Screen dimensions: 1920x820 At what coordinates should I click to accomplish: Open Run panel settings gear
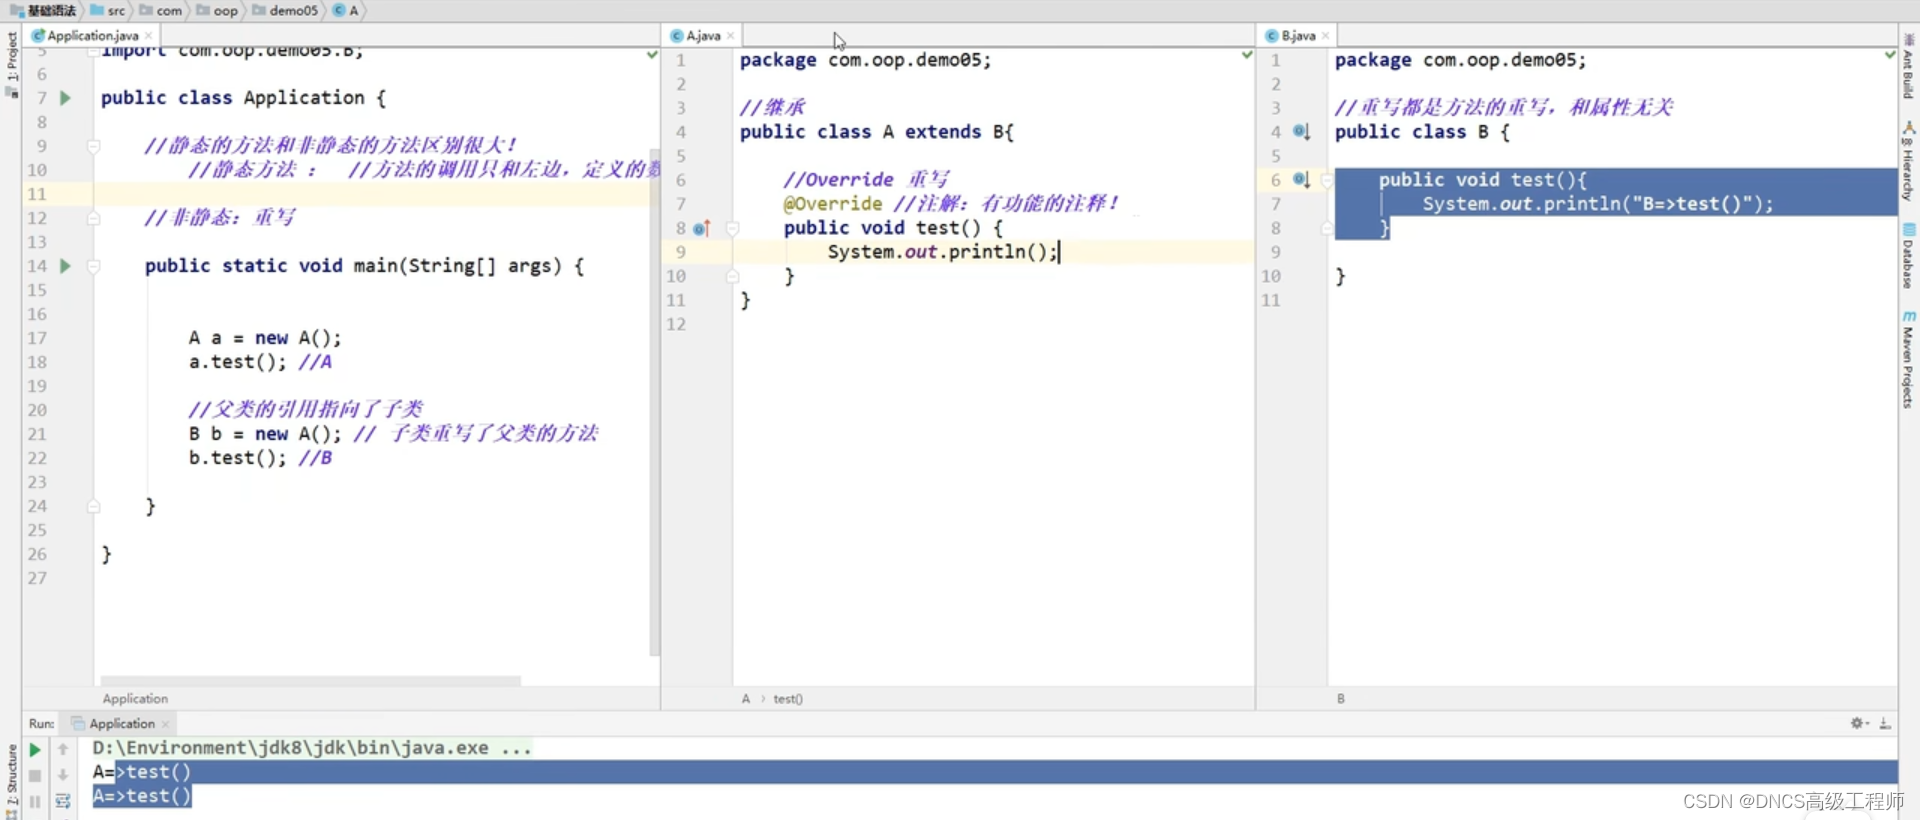(1859, 723)
